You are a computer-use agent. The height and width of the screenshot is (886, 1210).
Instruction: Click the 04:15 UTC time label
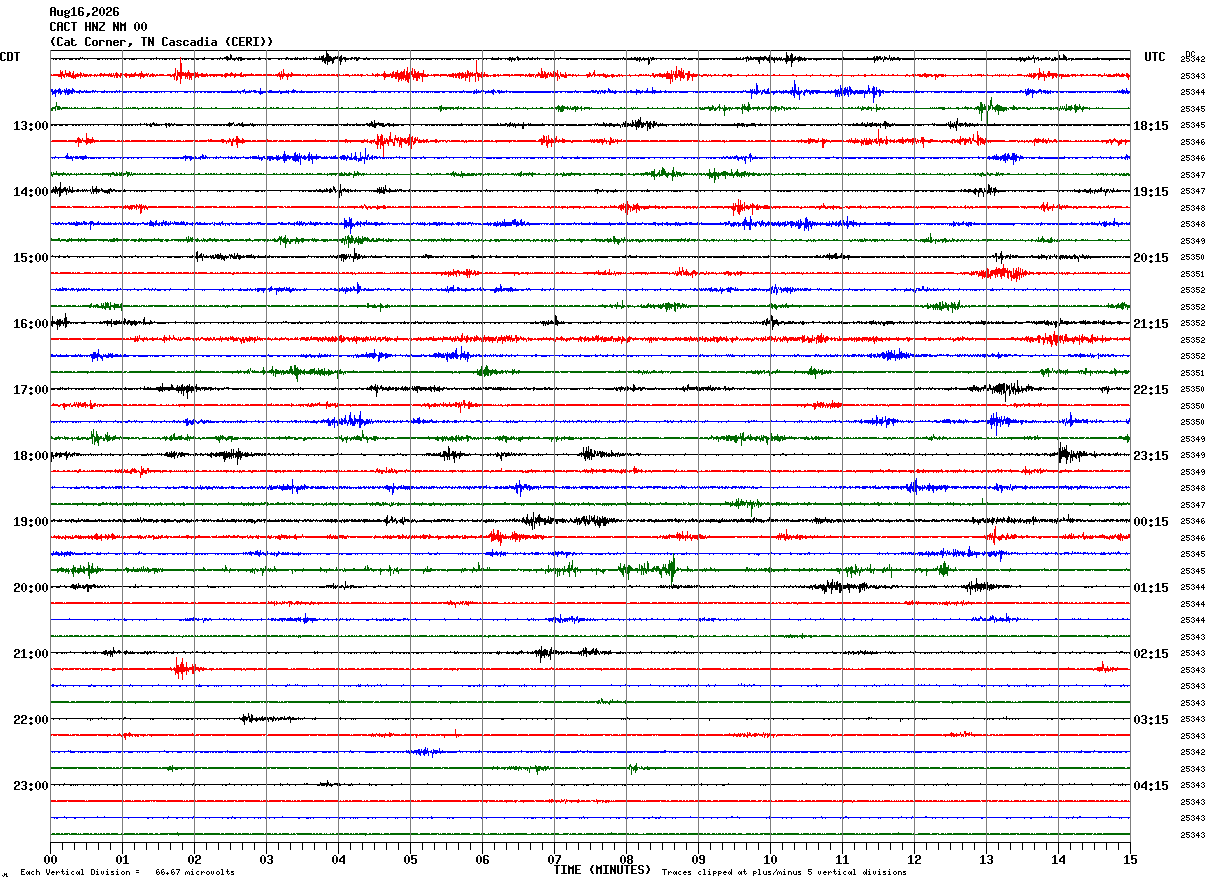click(x=1151, y=786)
